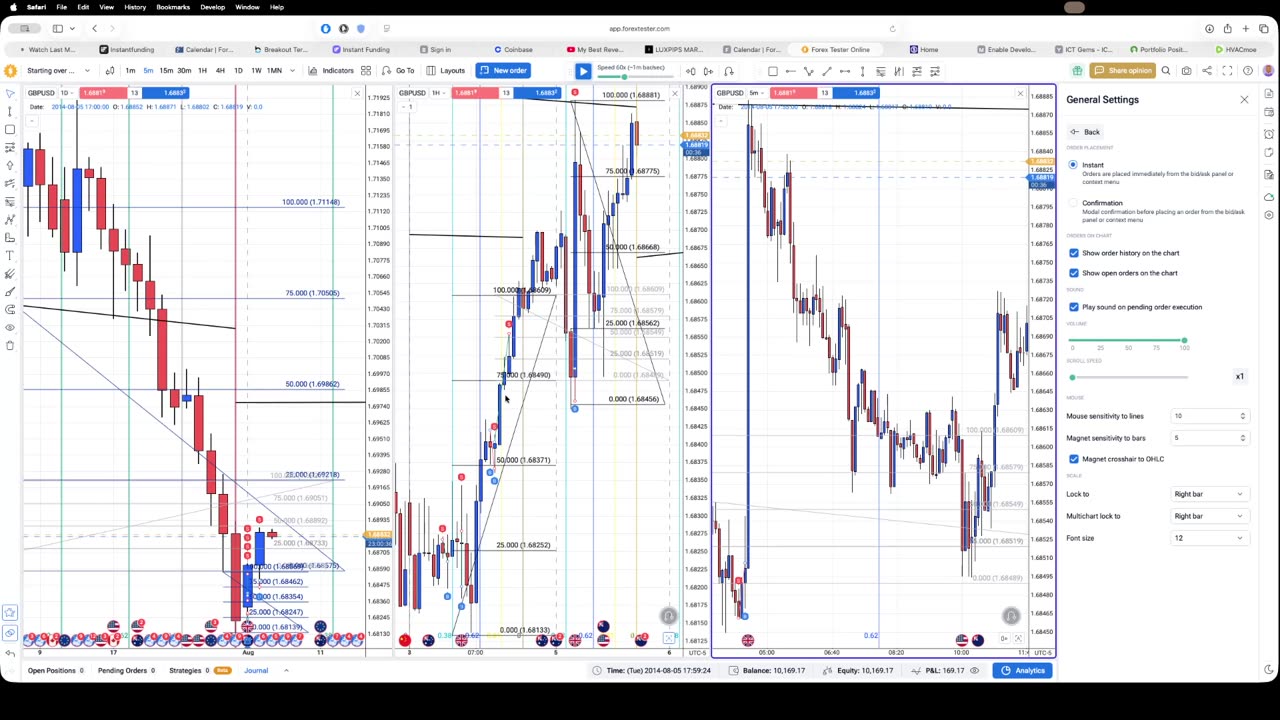Select the cursor arrow tool in left sidebar
The image size is (1280, 720).
coord(10,94)
